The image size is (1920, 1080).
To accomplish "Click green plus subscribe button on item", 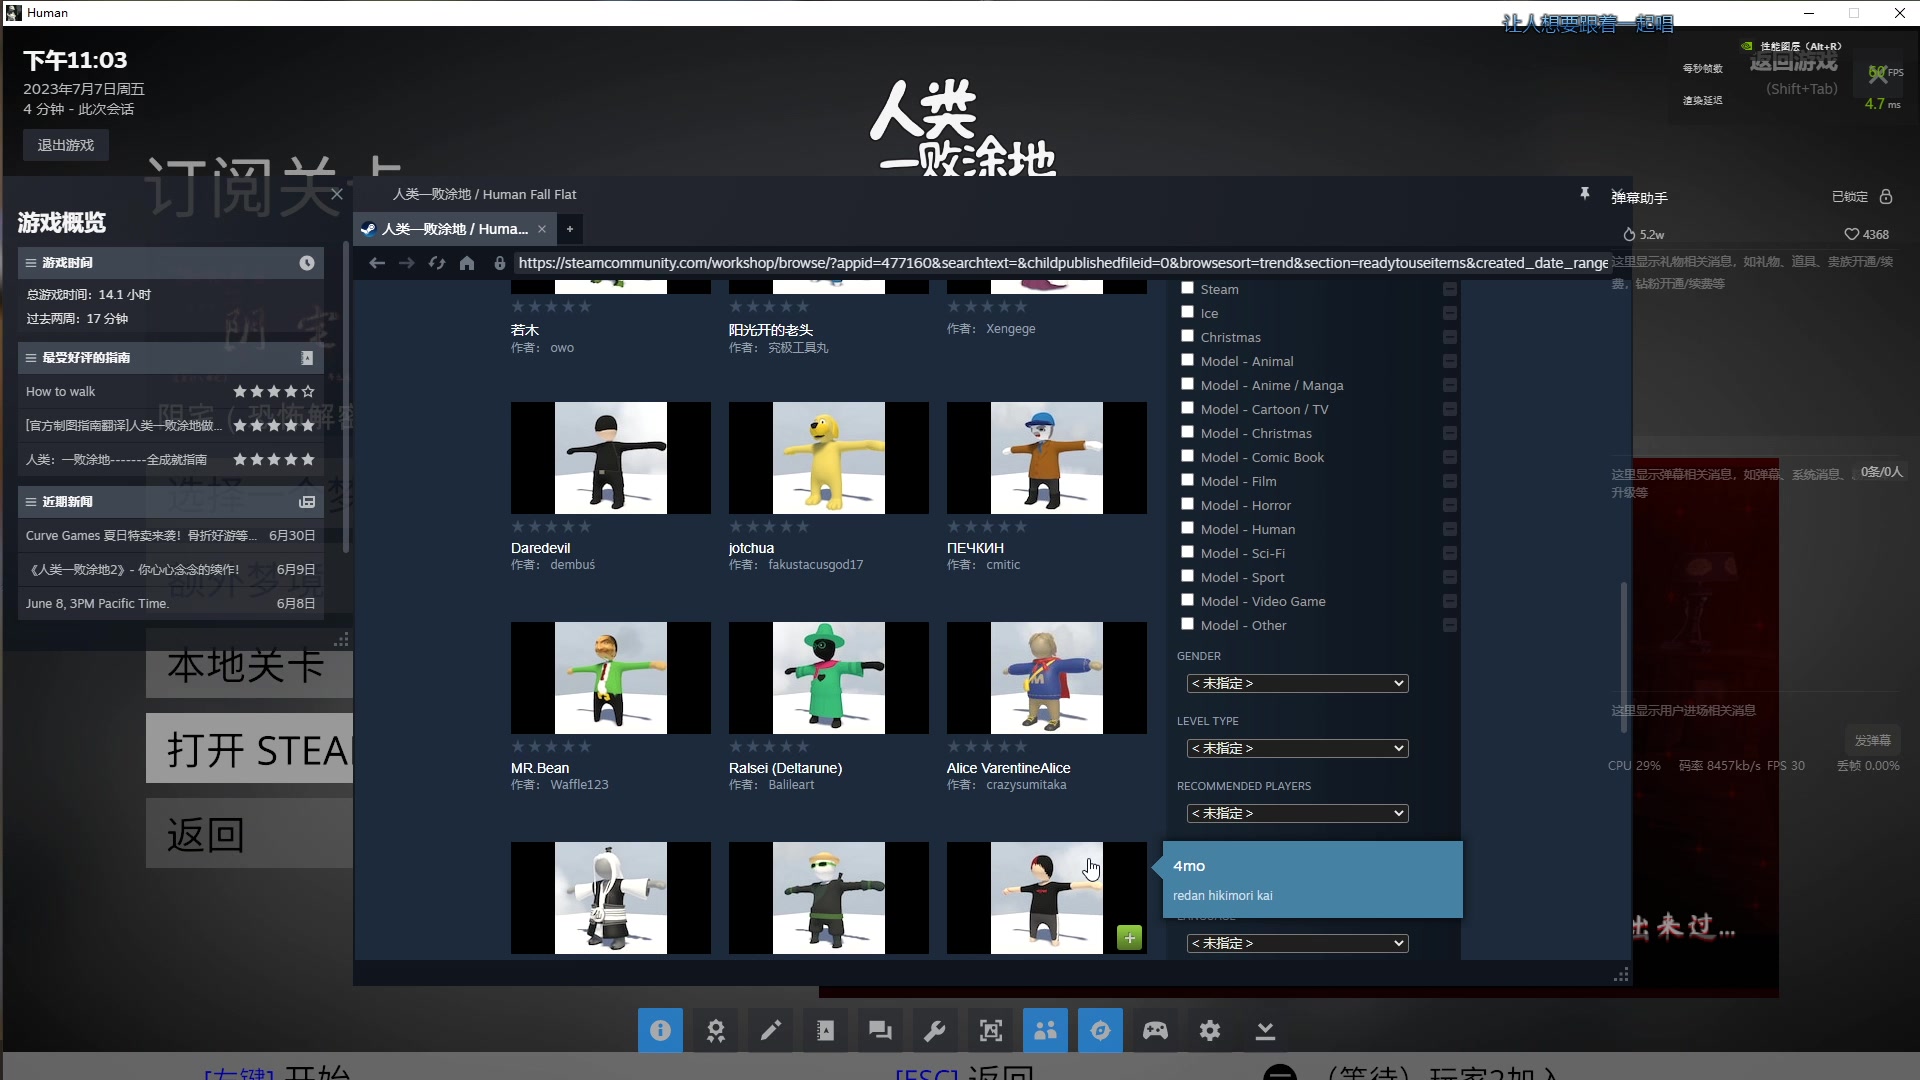I will pos(1129,937).
